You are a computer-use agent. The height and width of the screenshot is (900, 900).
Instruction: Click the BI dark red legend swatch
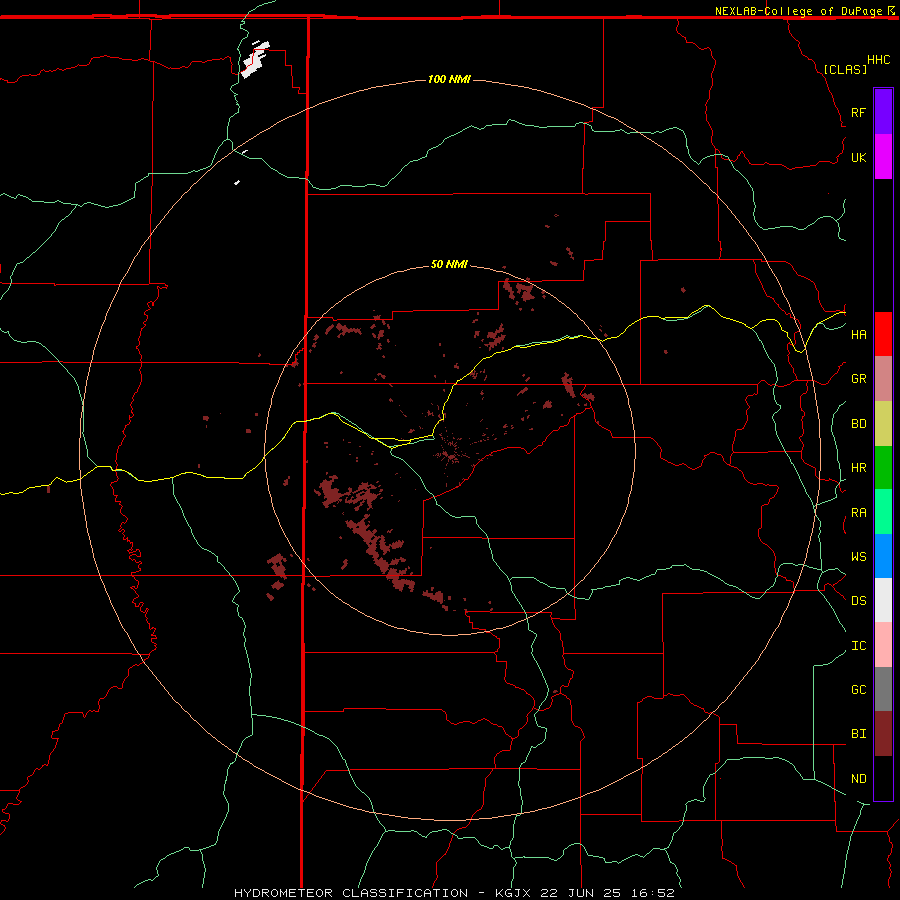point(883,734)
